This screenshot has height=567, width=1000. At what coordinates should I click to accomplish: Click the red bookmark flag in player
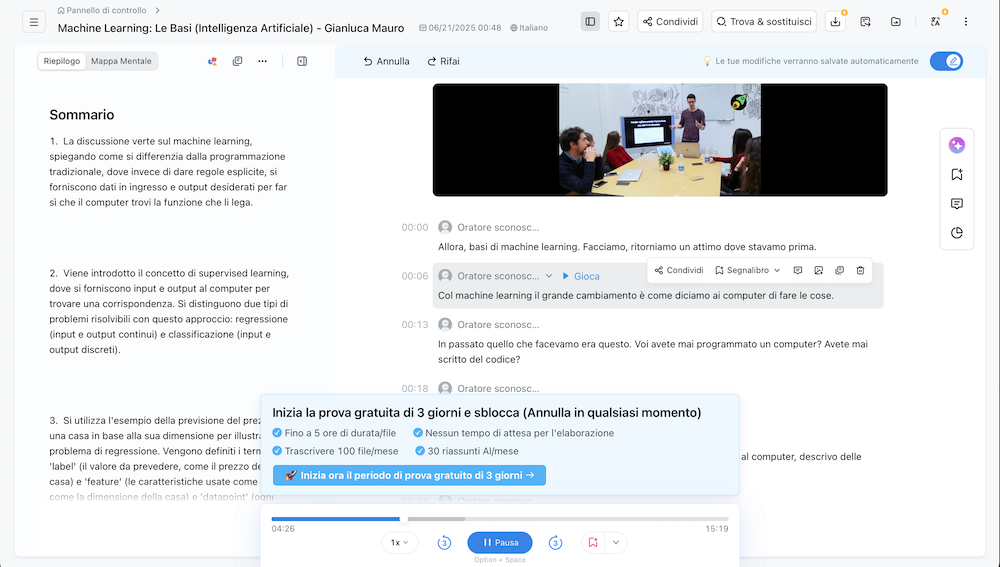click(593, 543)
